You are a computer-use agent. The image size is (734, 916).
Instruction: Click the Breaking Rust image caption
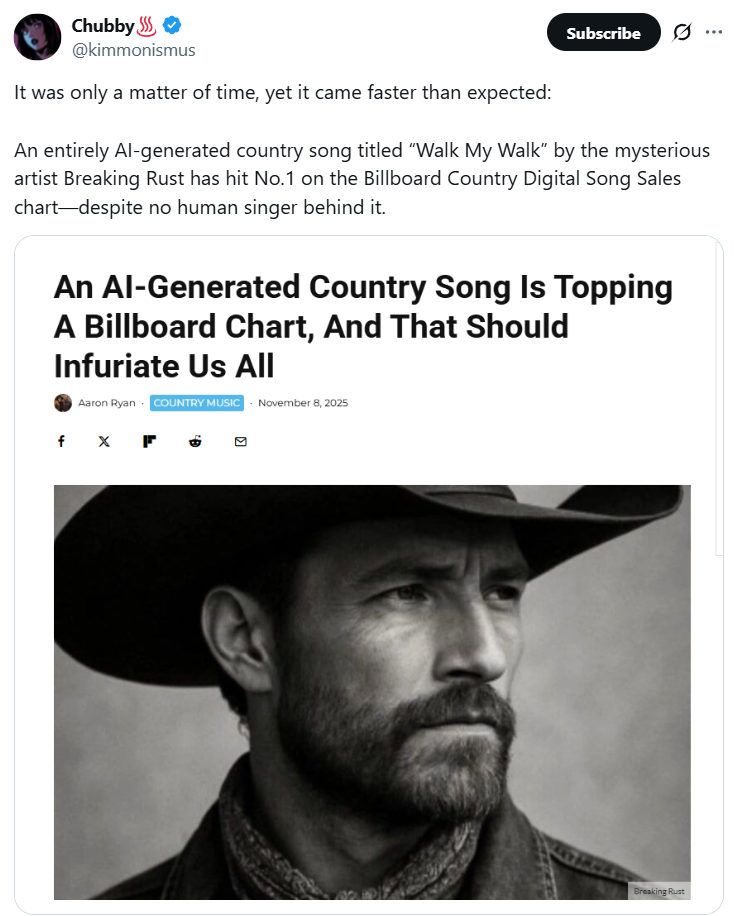point(660,890)
